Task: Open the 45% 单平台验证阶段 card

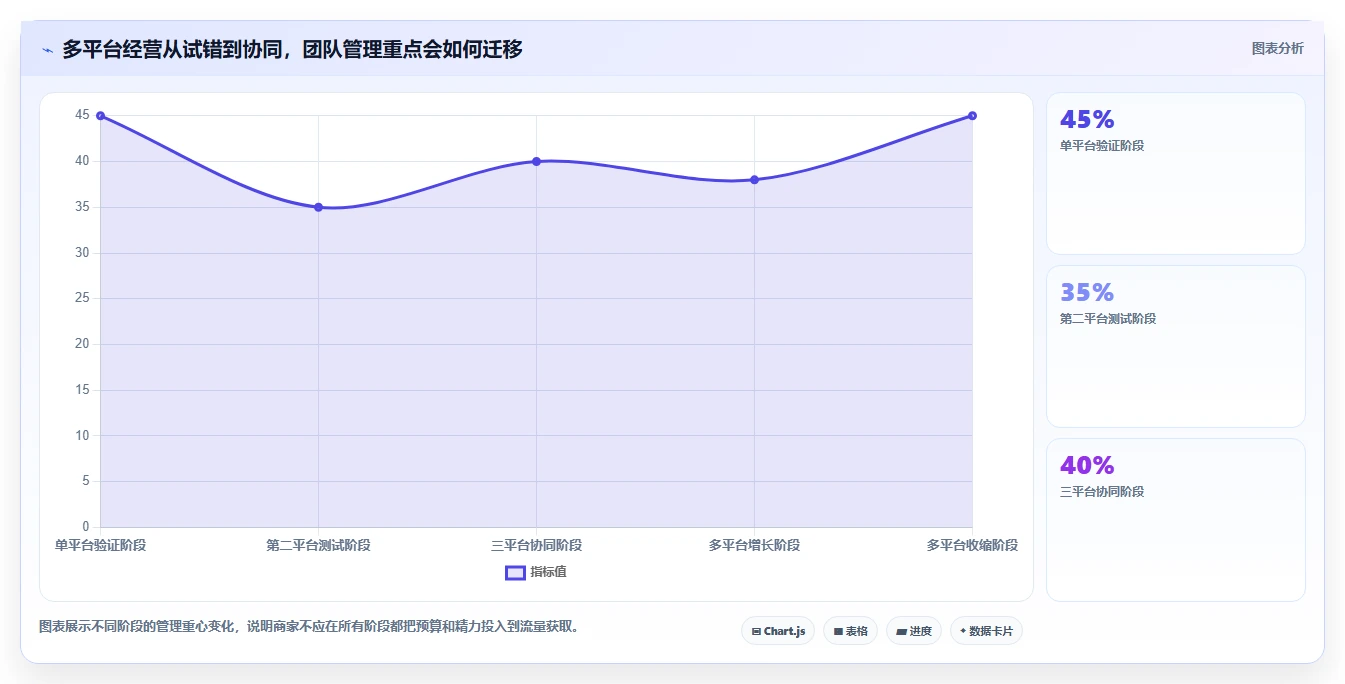Action: (1176, 173)
